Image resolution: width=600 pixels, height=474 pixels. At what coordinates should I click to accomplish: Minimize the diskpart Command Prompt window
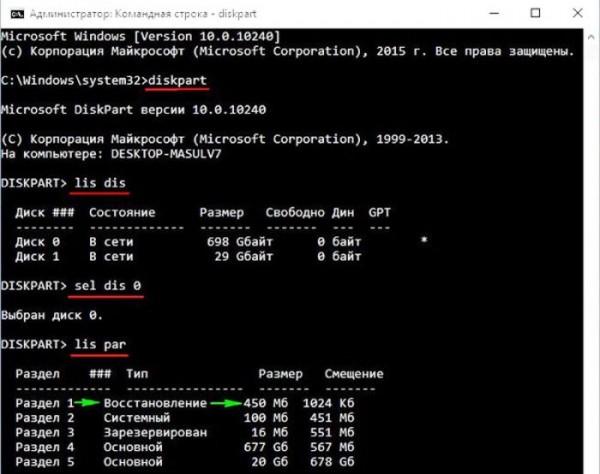[494, 13]
